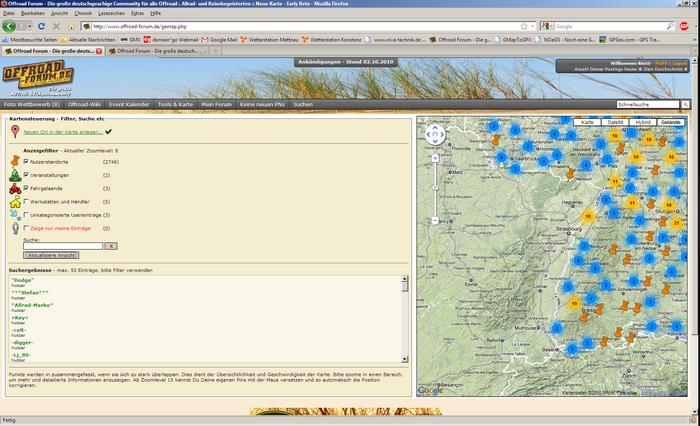Click the blue uncategorized entries icon

pos(15,215)
